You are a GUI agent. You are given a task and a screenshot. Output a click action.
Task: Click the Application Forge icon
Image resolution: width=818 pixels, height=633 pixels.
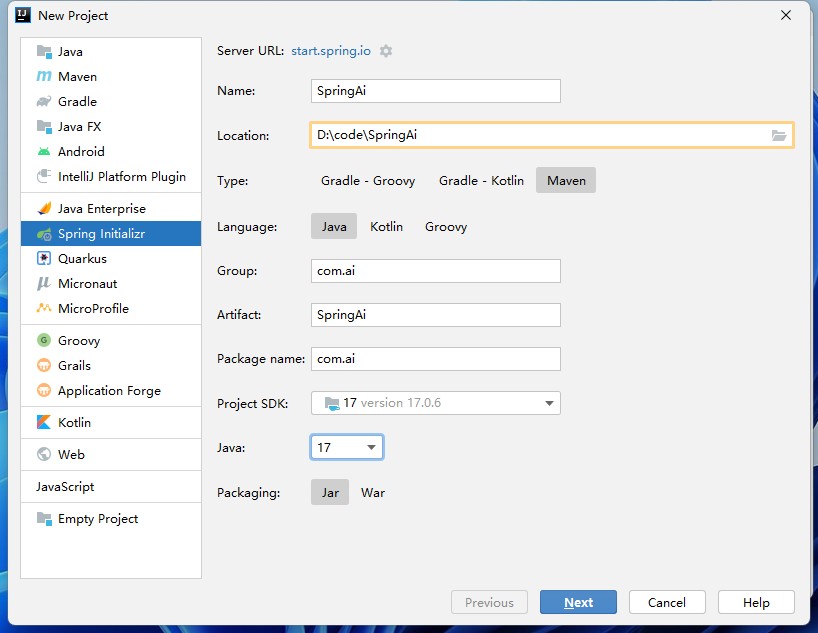pyautogui.click(x=44, y=390)
